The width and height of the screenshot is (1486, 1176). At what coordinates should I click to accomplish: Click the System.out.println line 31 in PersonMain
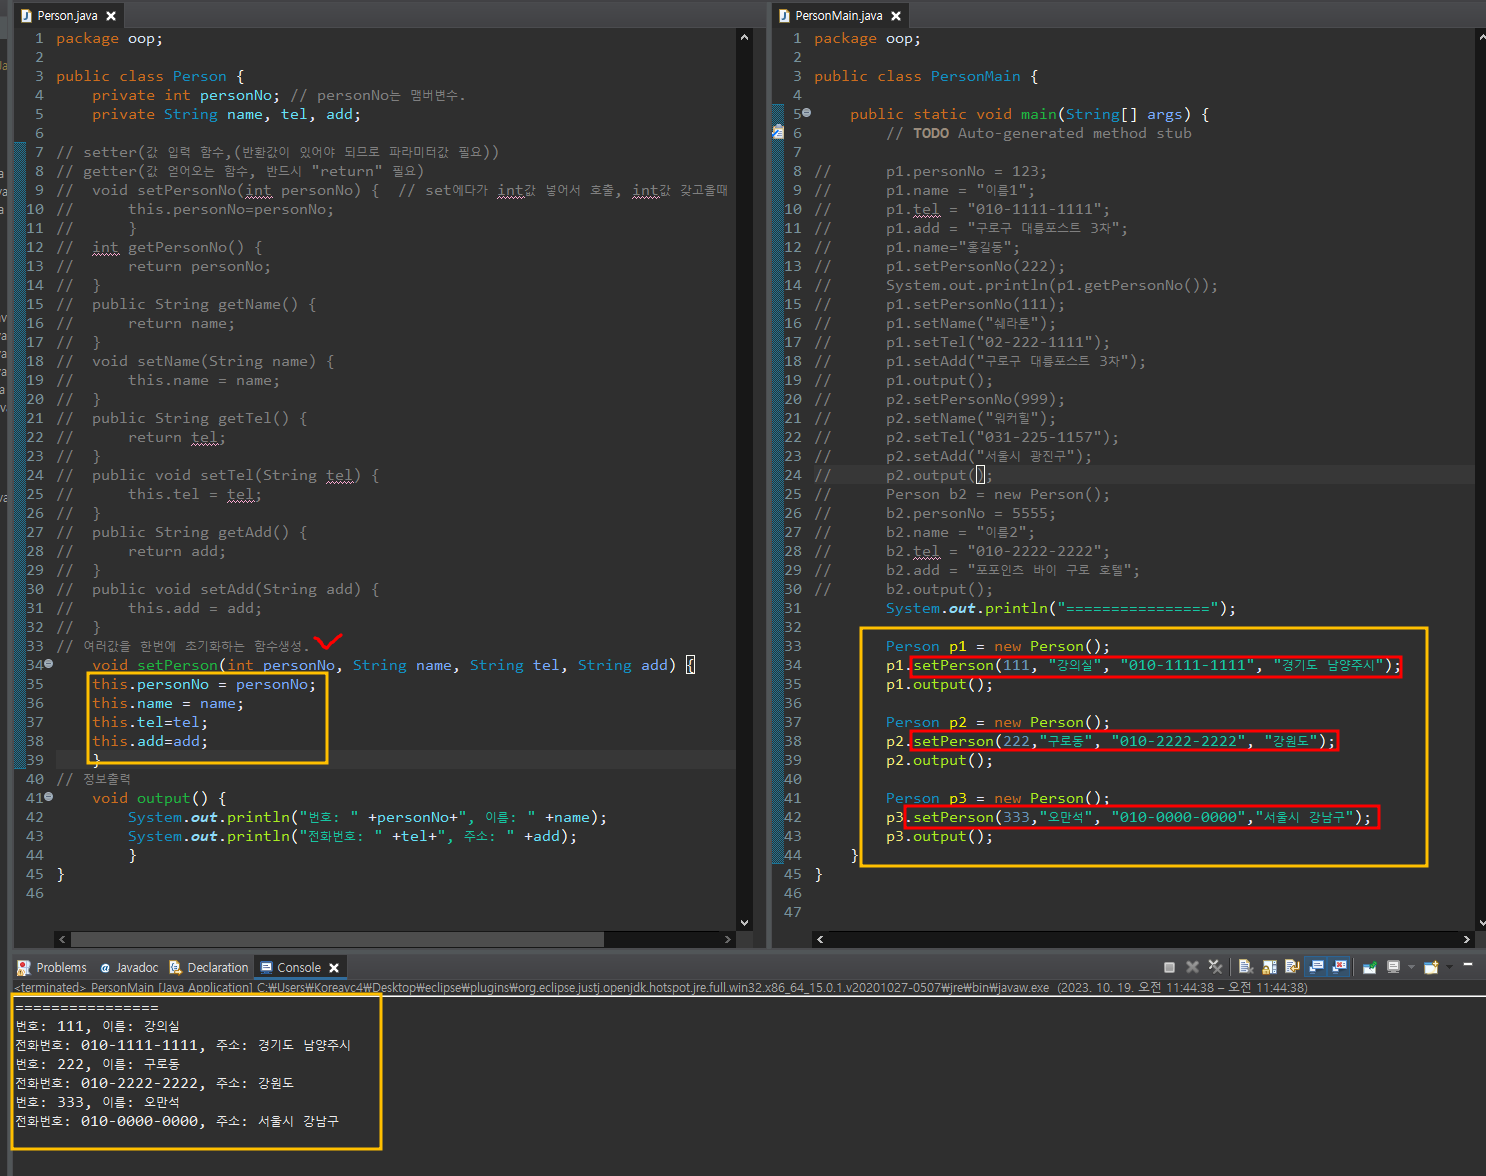1061,608
